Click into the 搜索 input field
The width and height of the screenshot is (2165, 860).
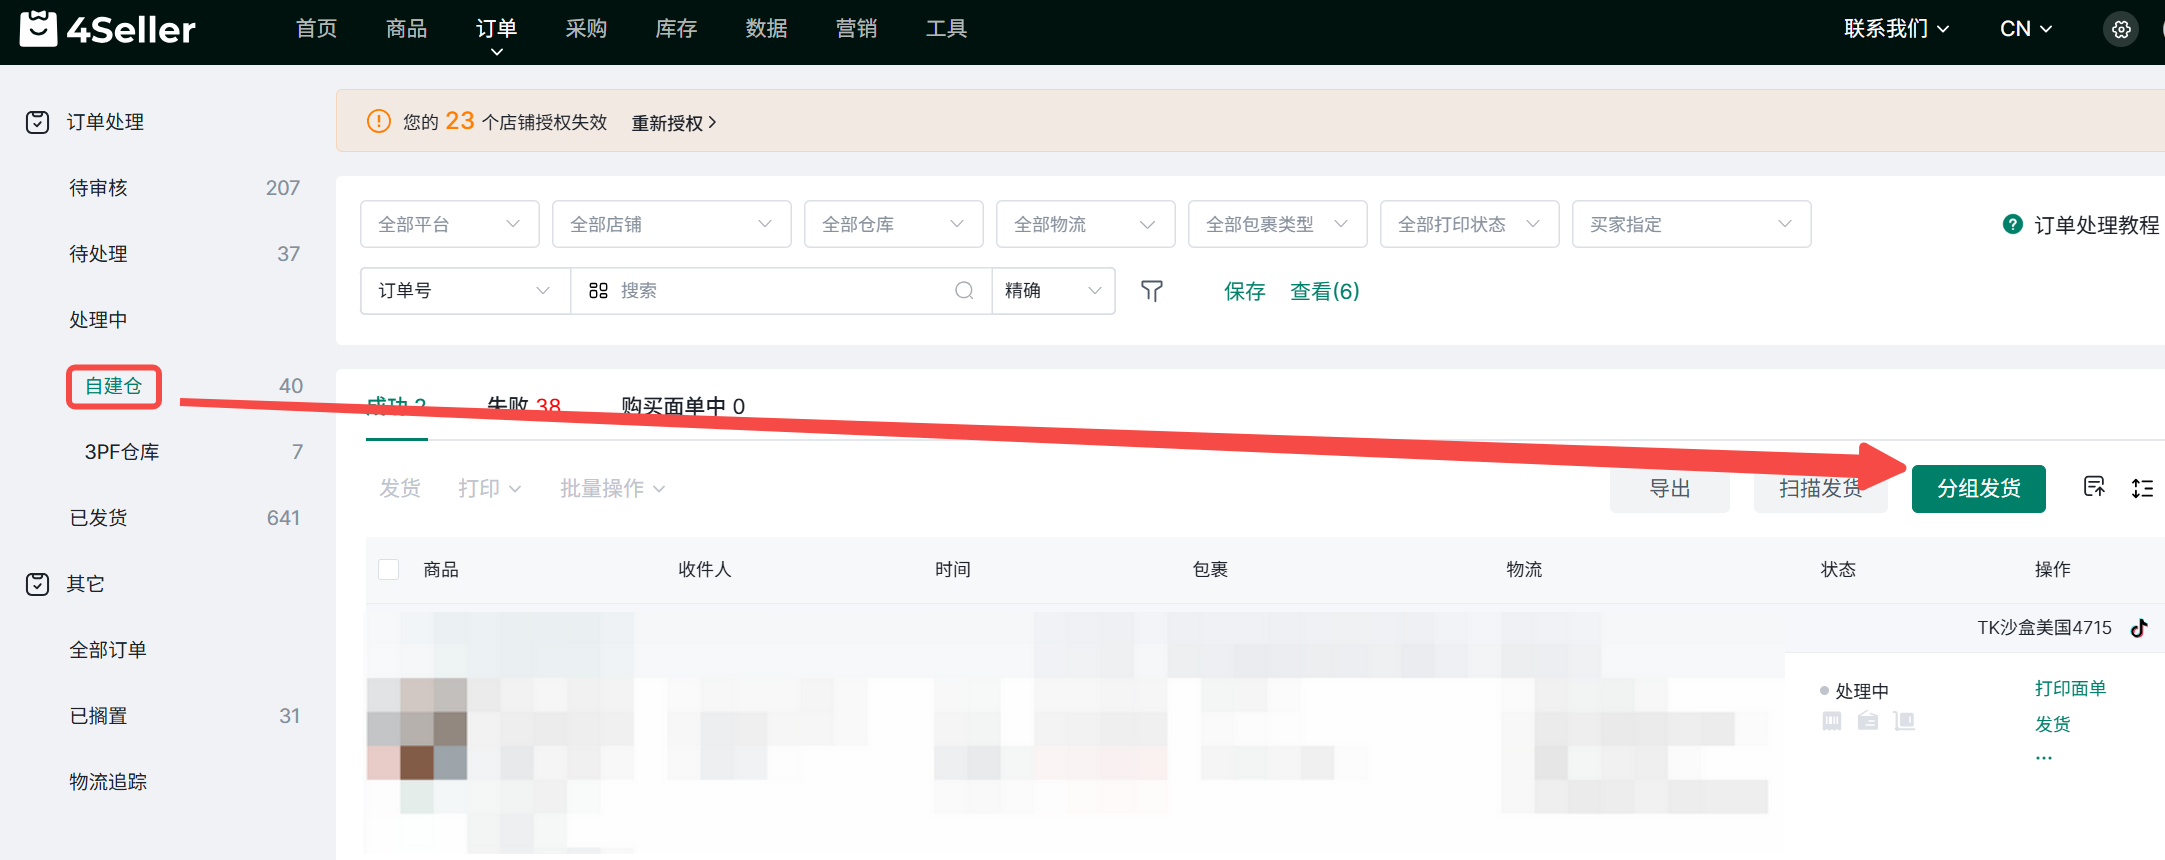(x=780, y=291)
